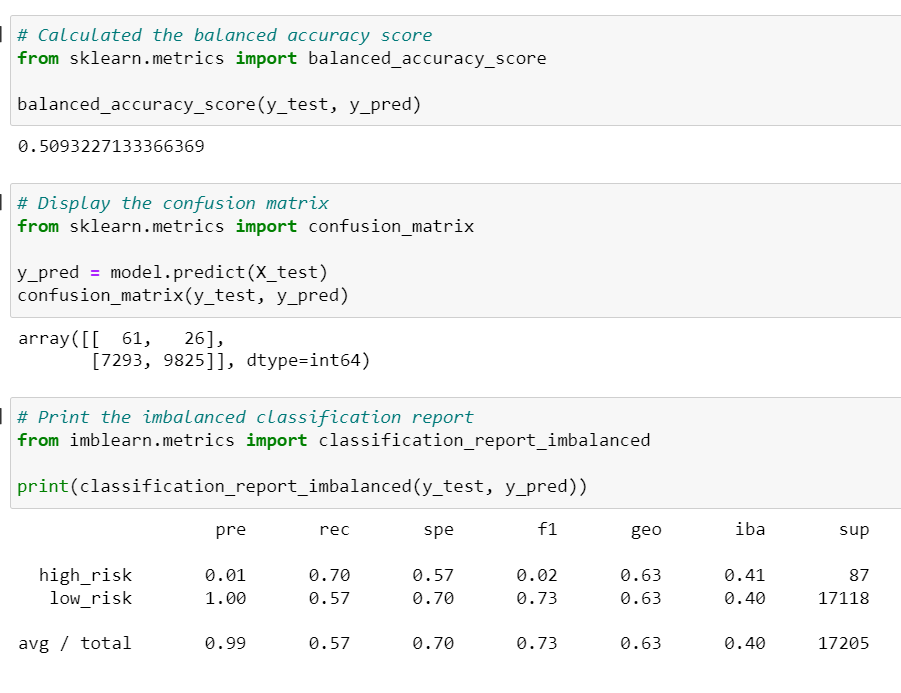Image resolution: width=901 pixels, height=693 pixels.
Task: Click line 'confusion_matrix(y_test, y_pred)'
Action: pos(183,295)
